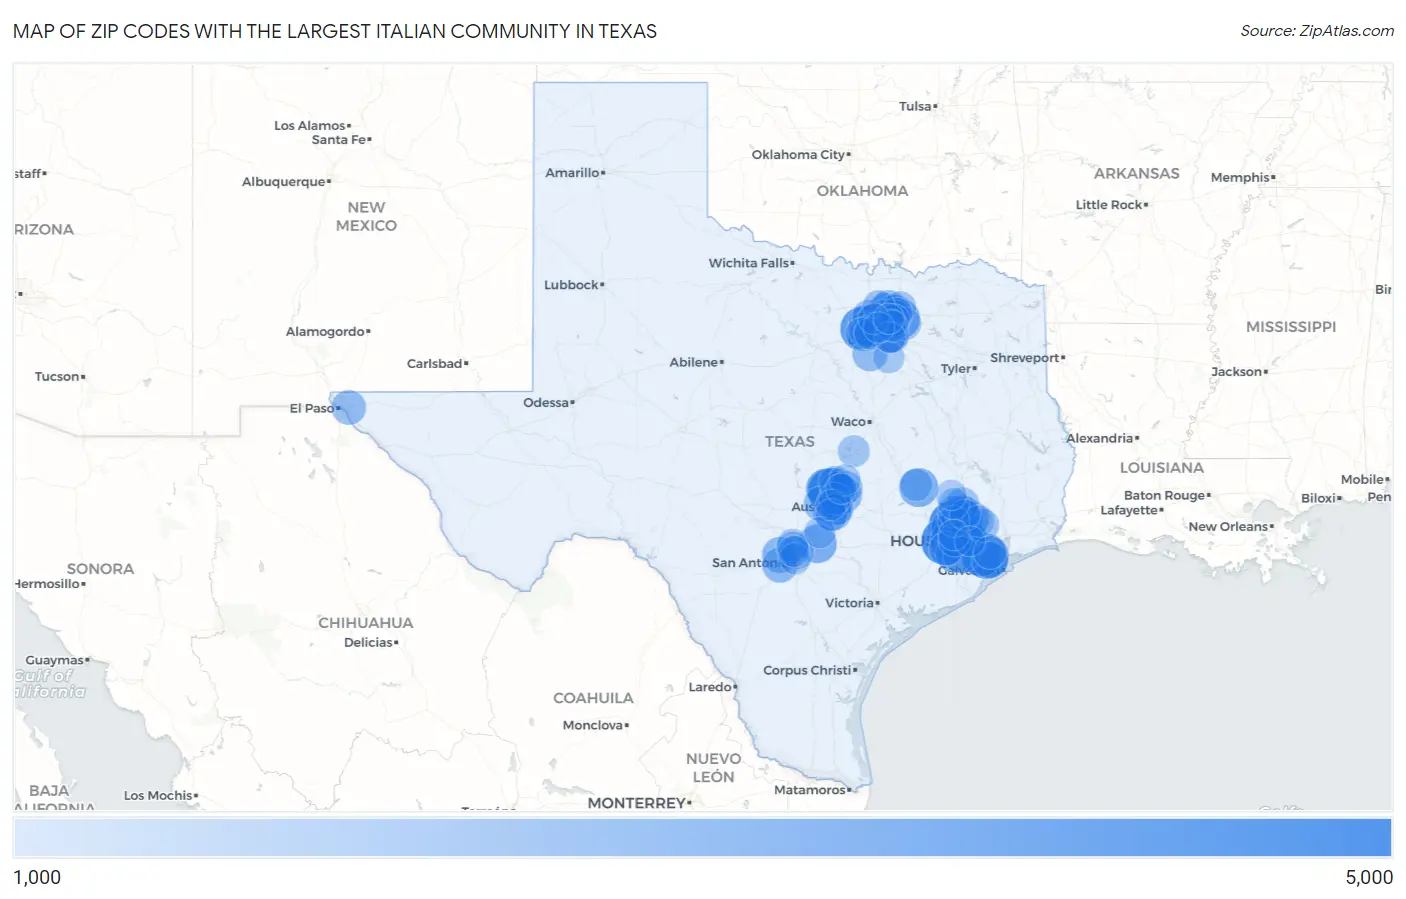
Task: Click the Albuquerque city label
Action: click(x=284, y=182)
